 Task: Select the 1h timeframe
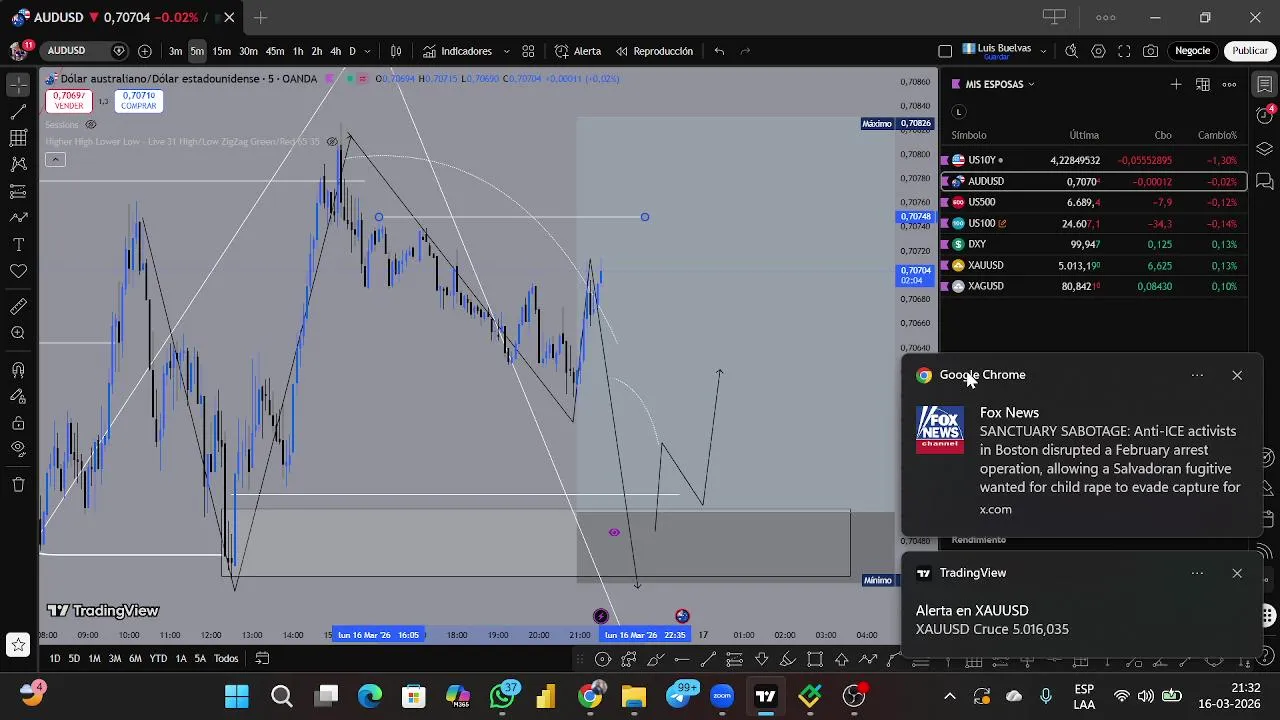[298, 51]
